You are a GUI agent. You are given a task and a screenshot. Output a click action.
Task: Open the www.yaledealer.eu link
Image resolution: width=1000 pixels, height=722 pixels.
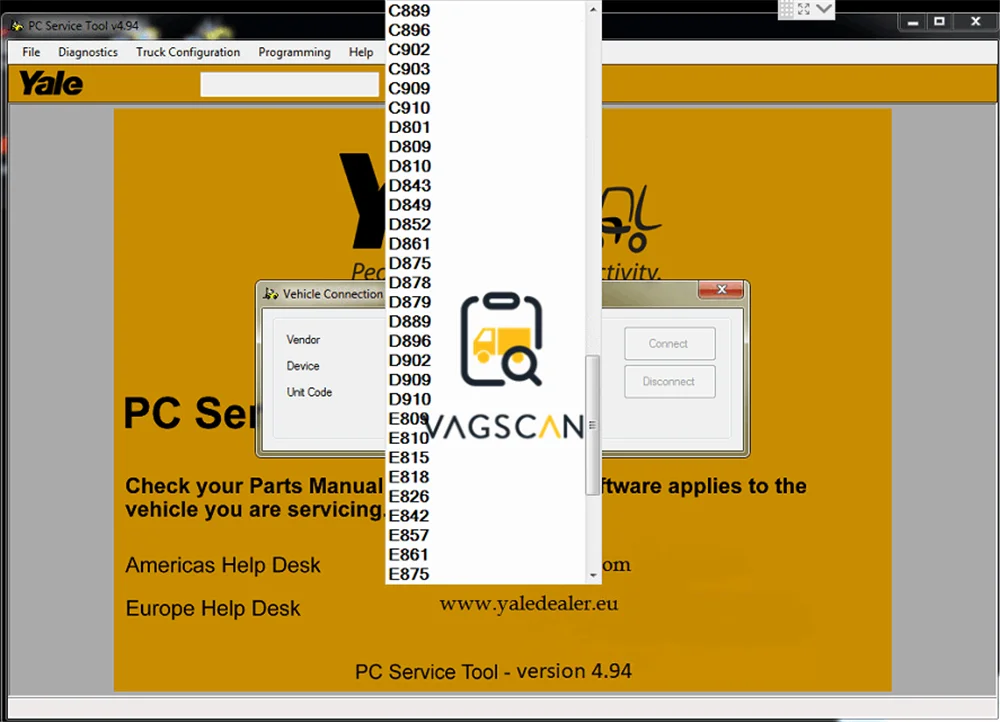coord(529,603)
